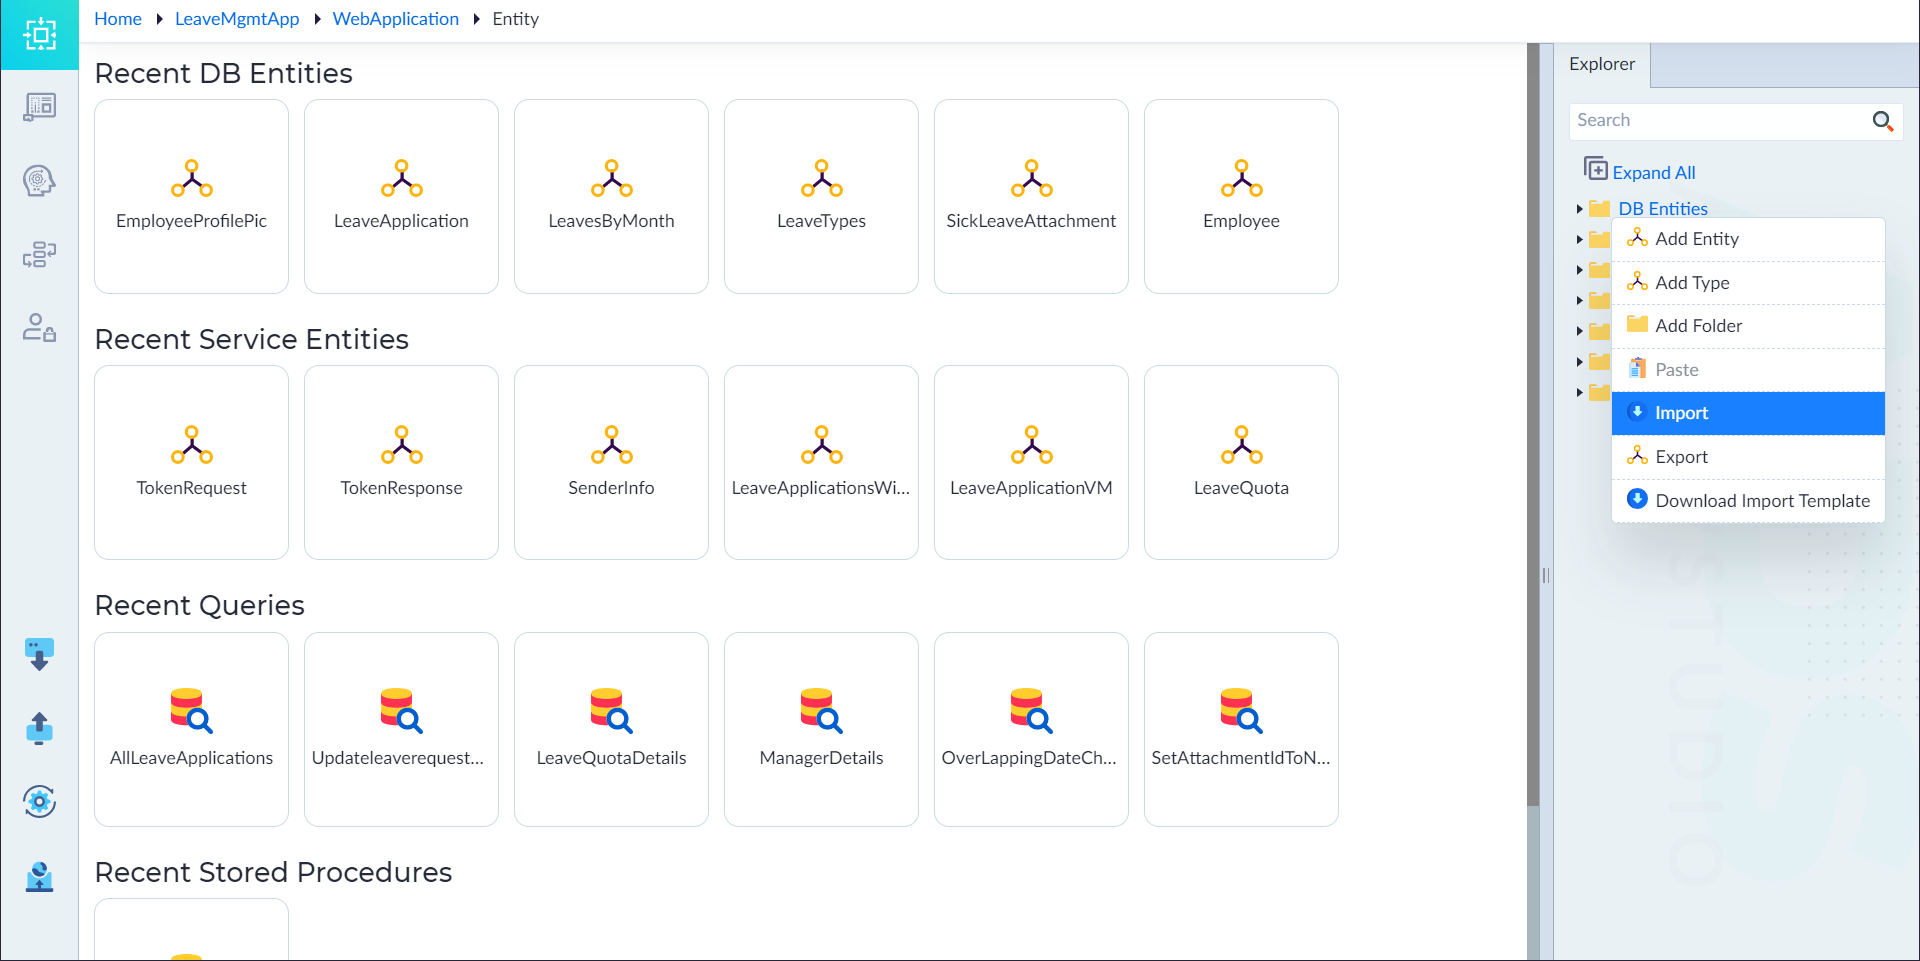
Task: Go to Home breadcrumb link
Action: click(118, 19)
